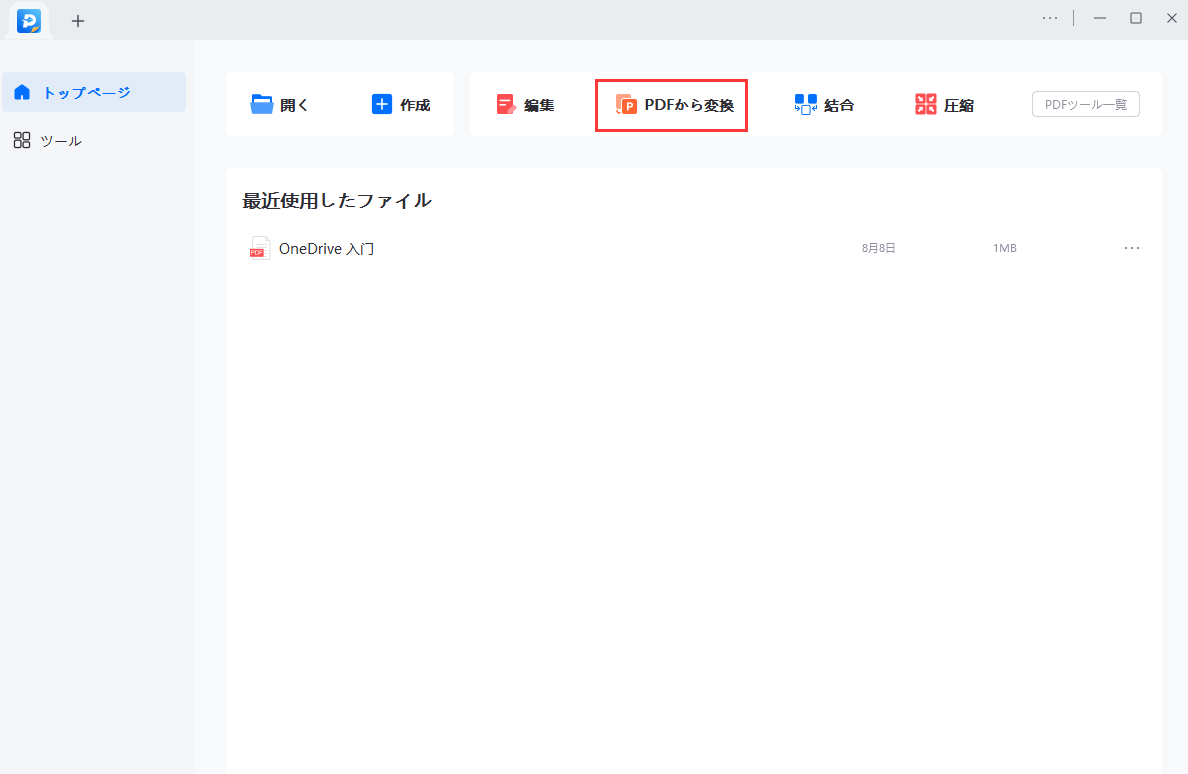Select the 結合 merge tool
Viewport: 1188px width, 774px height.
click(x=824, y=104)
